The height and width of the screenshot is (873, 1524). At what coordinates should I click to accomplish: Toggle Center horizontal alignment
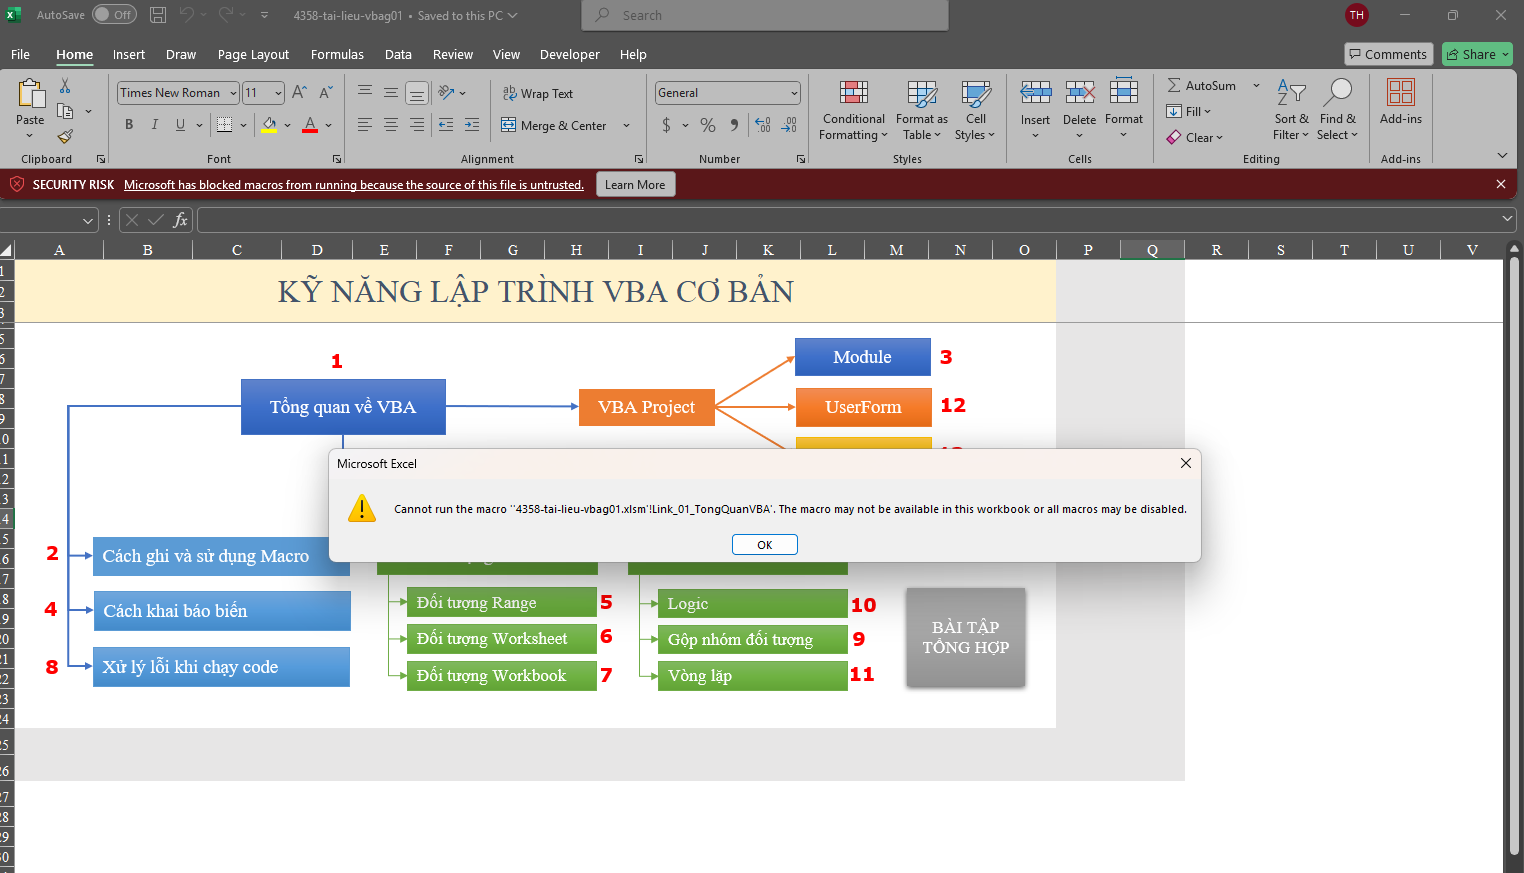coord(391,125)
